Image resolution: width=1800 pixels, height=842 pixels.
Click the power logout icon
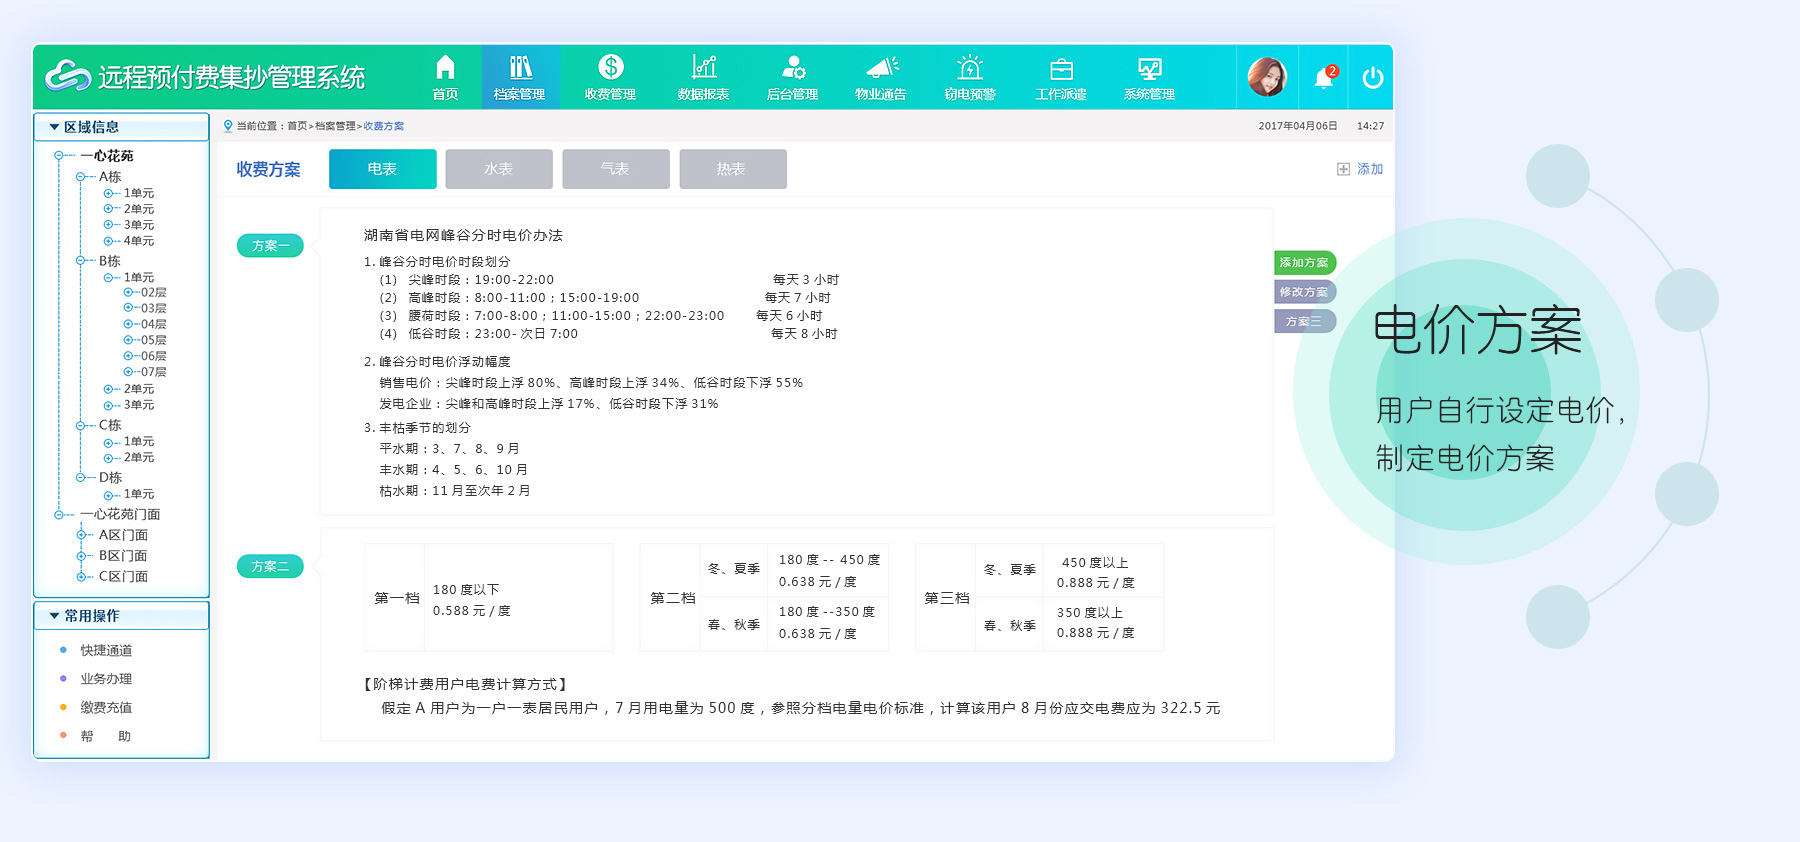tap(1372, 77)
